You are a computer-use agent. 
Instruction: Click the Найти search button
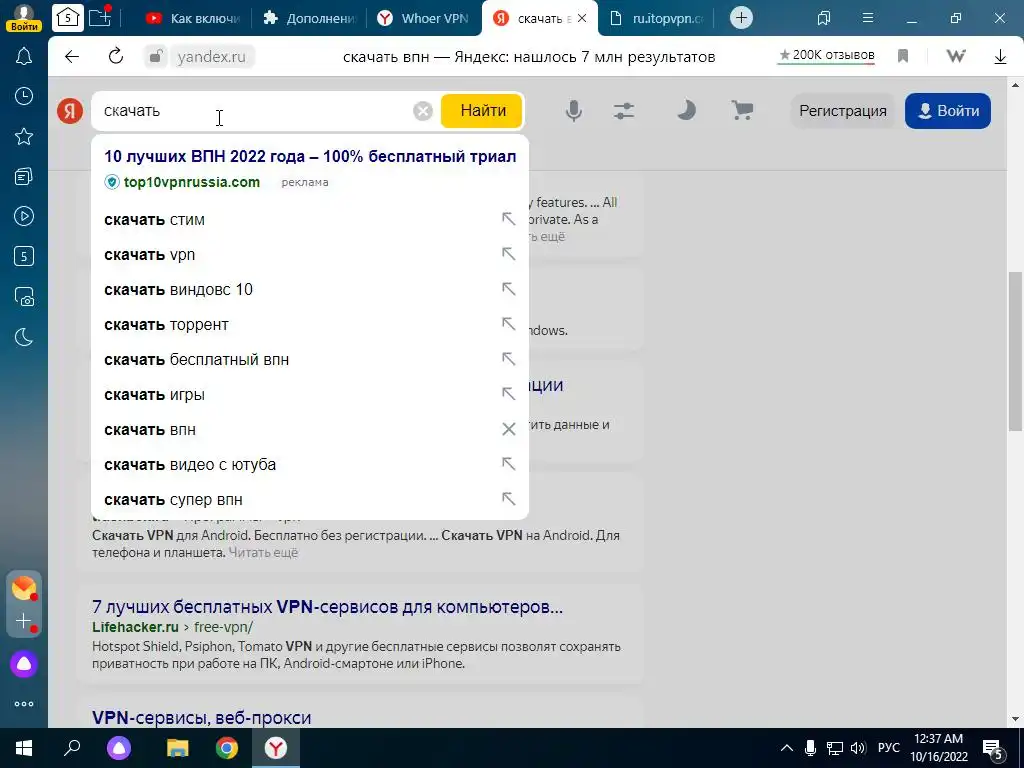coord(482,110)
